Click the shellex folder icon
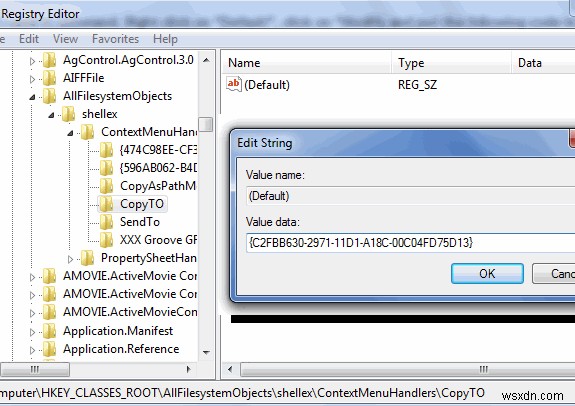Image resolution: width=575 pixels, height=406 pixels. click(x=69, y=114)
